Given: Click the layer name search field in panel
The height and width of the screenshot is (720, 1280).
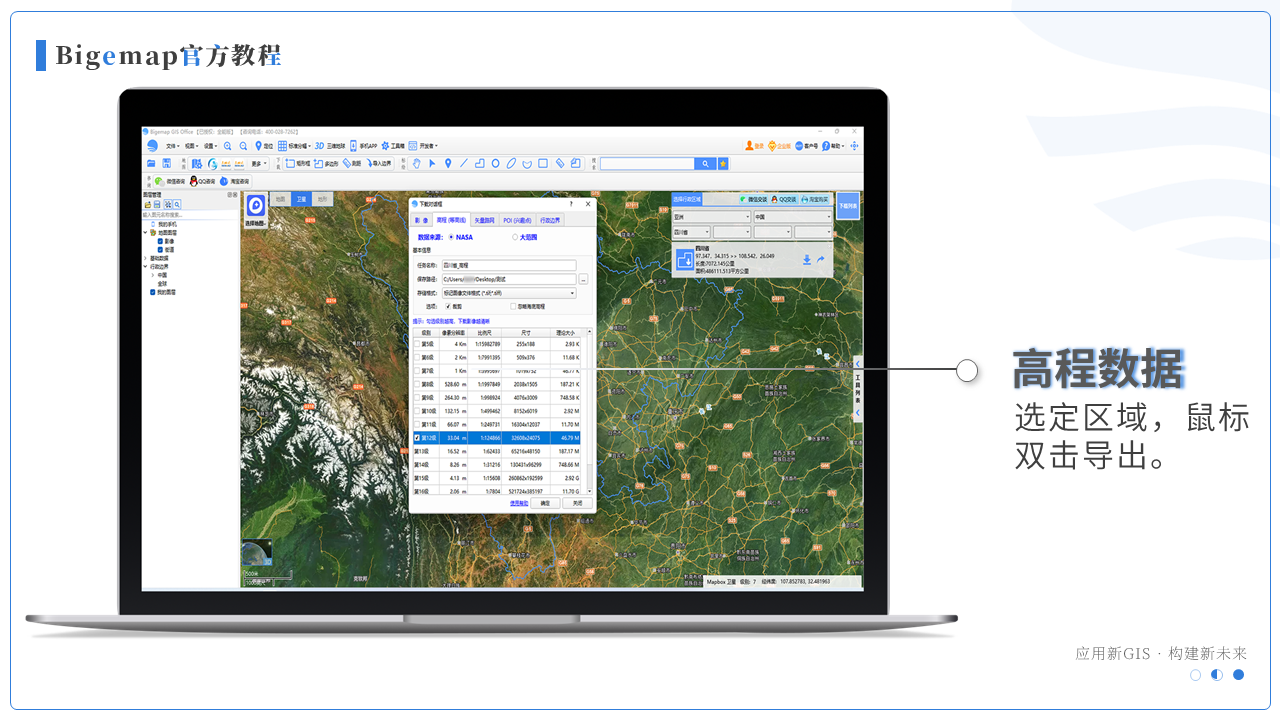Looking at the screenshot, I should click(x=189, y=215).
